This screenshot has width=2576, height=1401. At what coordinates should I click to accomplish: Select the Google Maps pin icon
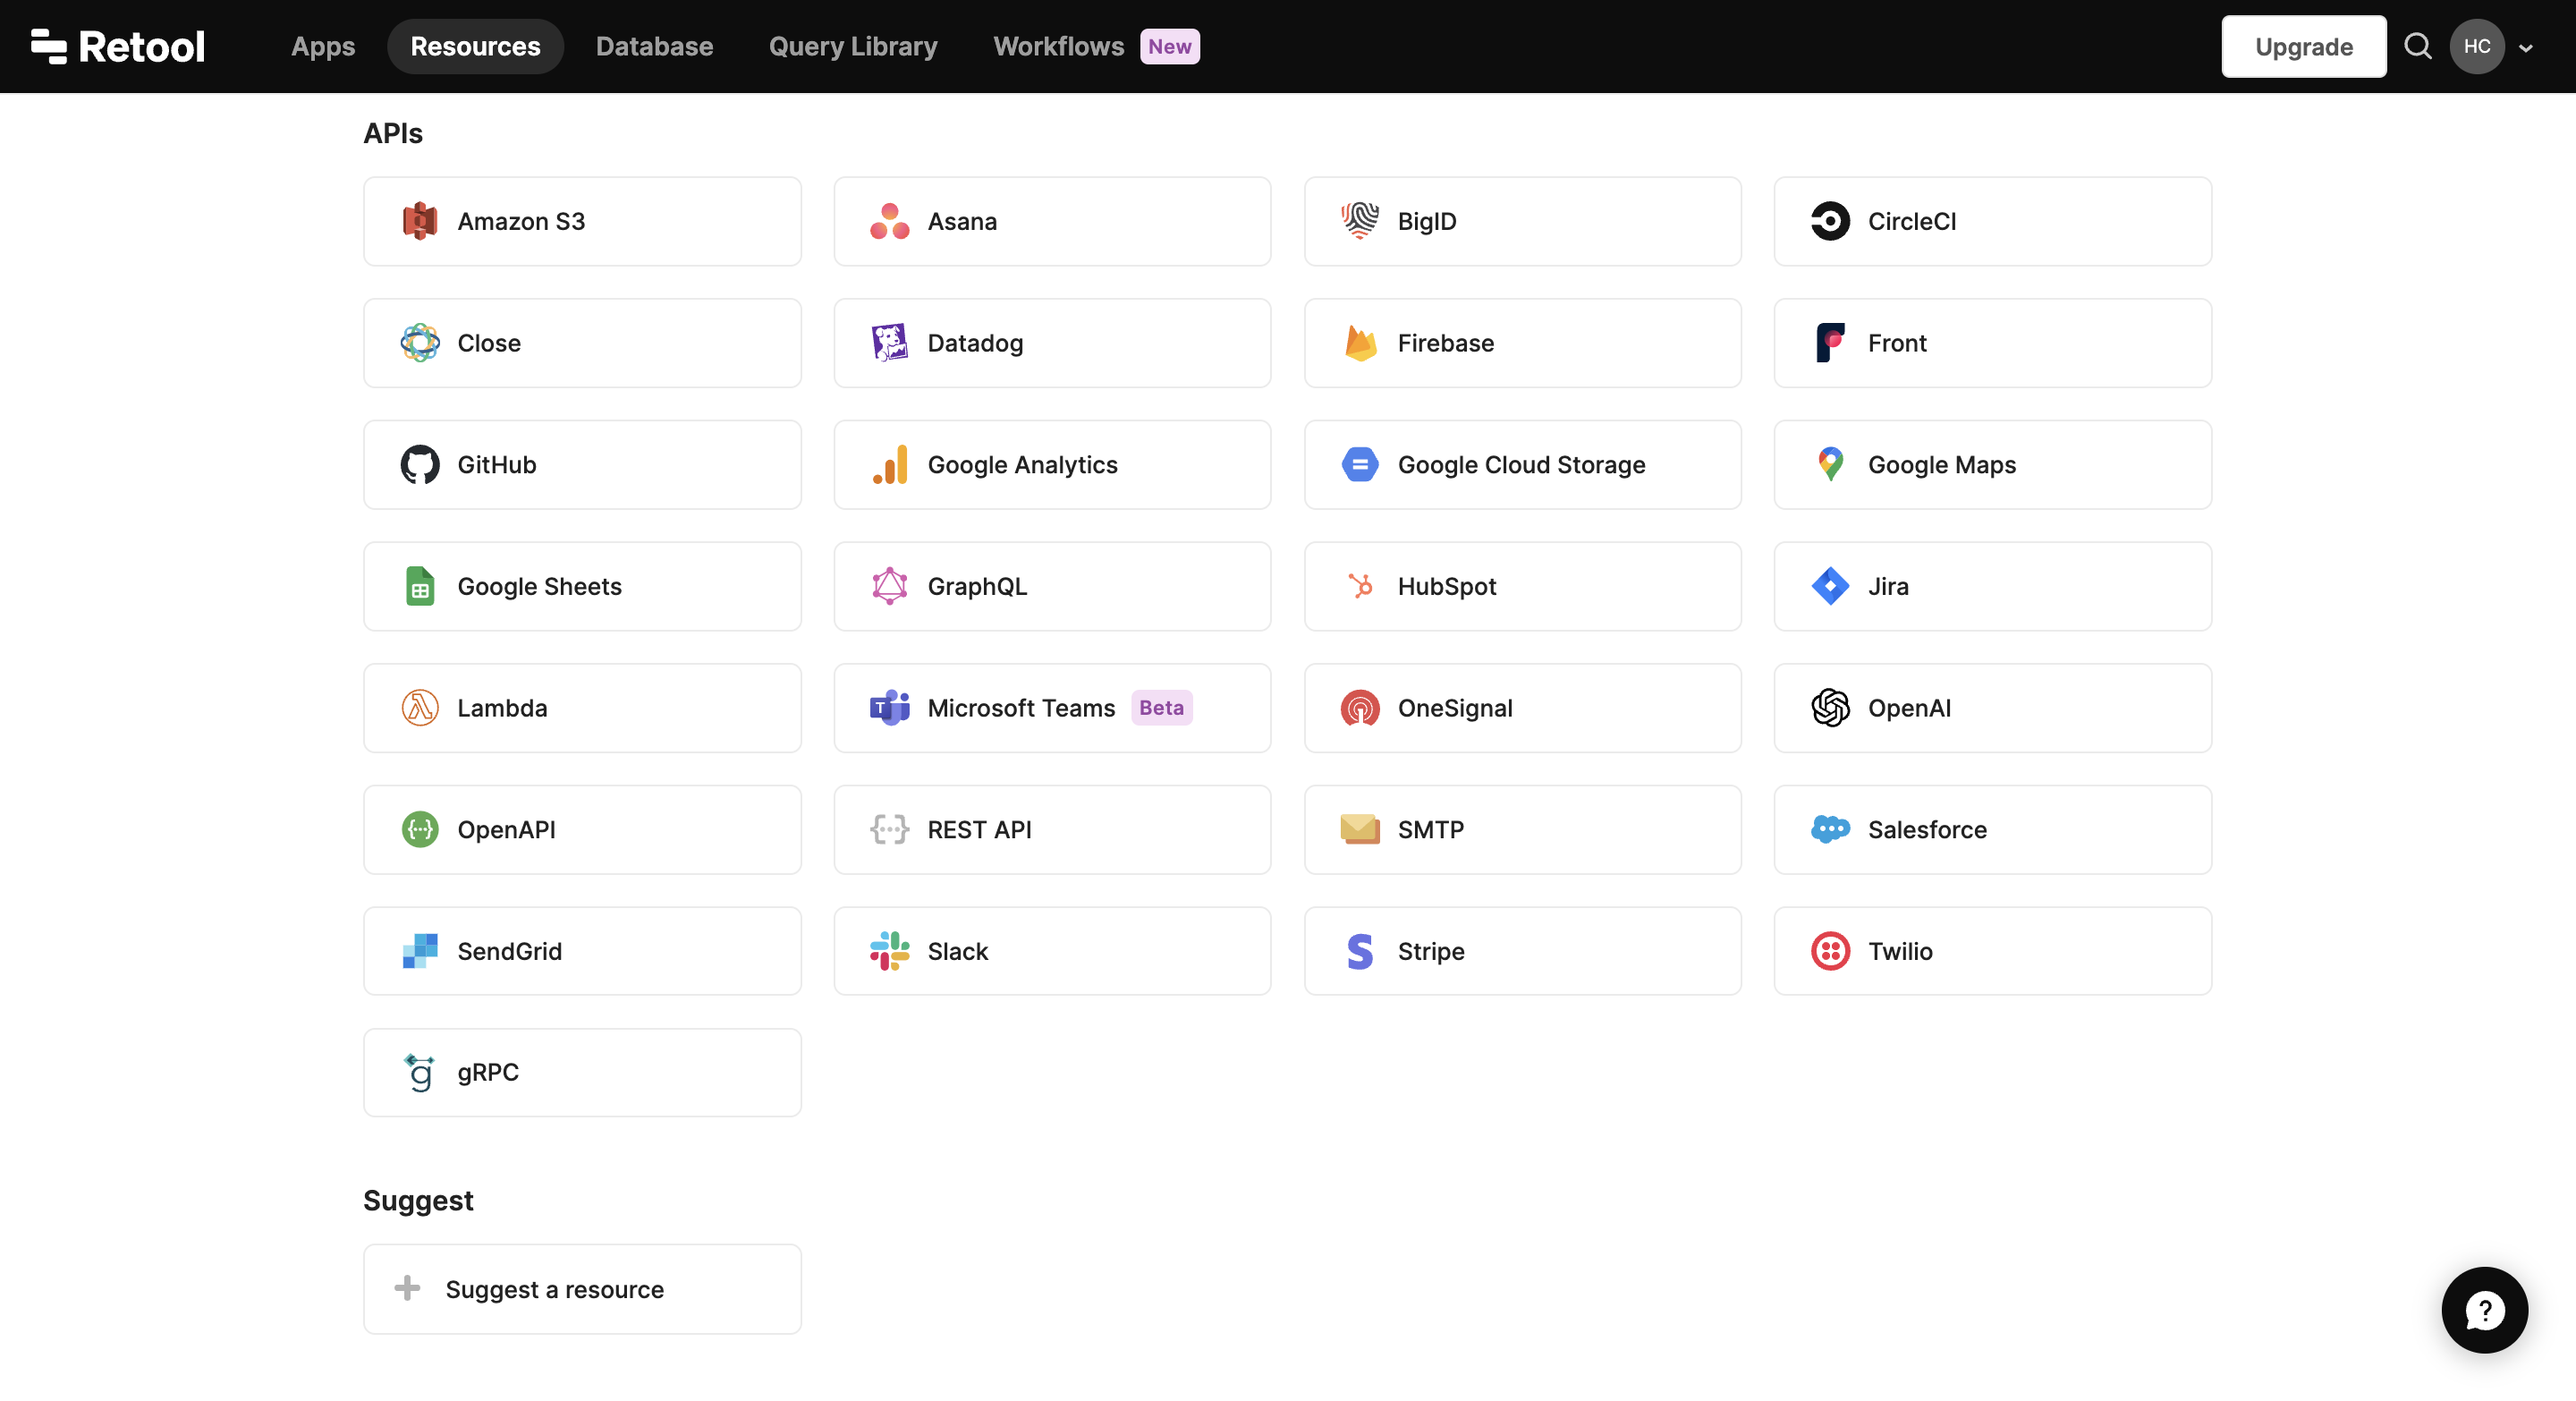pyautogui.click(x=1830, y=464)
